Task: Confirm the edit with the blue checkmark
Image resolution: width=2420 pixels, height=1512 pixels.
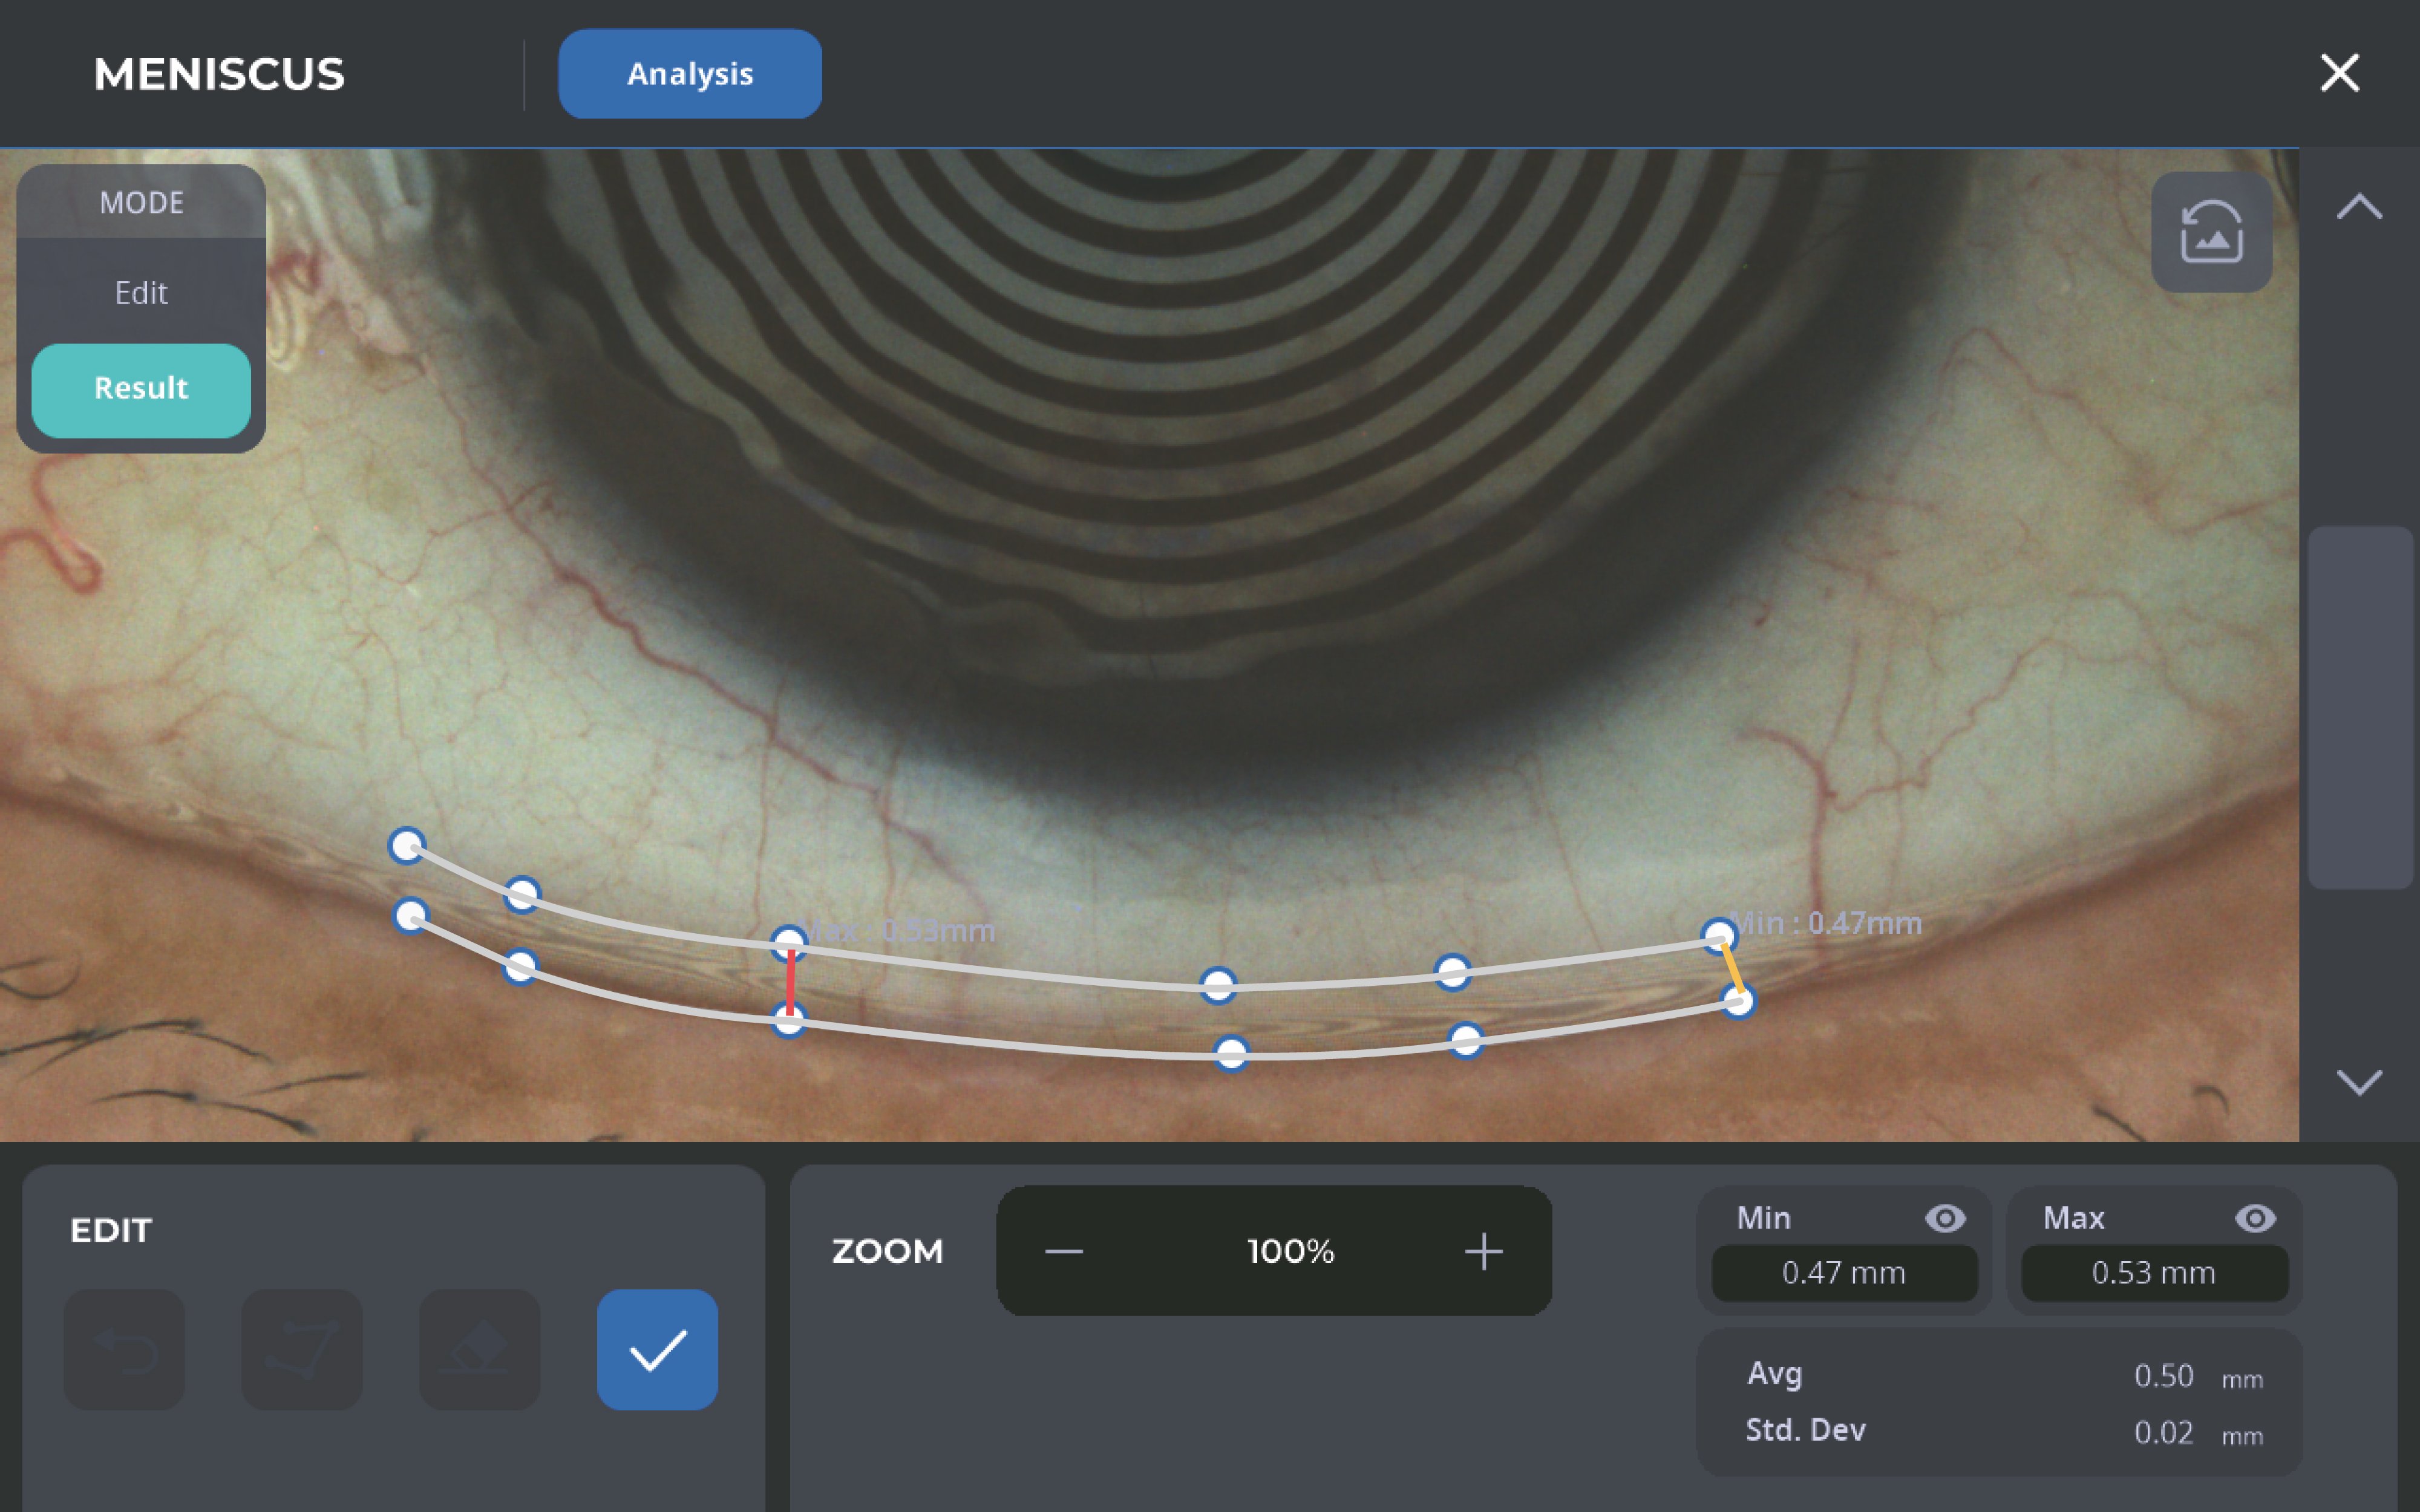Action: click(657, 1350)
